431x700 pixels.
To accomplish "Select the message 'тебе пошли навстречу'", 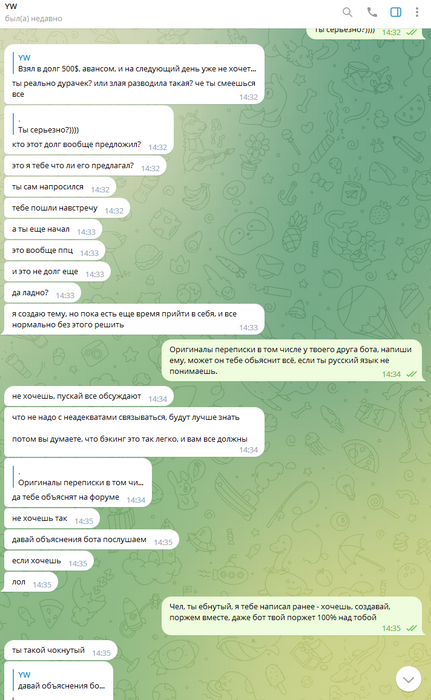I will point(67,208).
